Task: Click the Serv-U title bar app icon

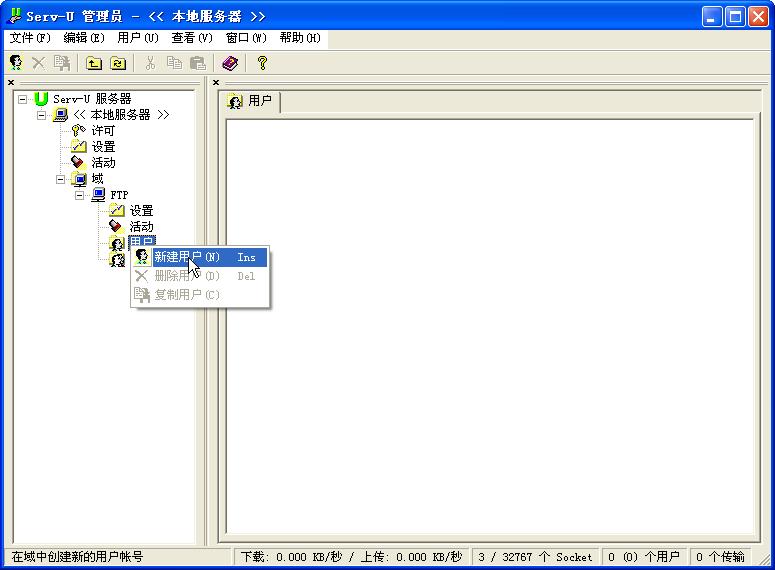Action: [15, 16]
